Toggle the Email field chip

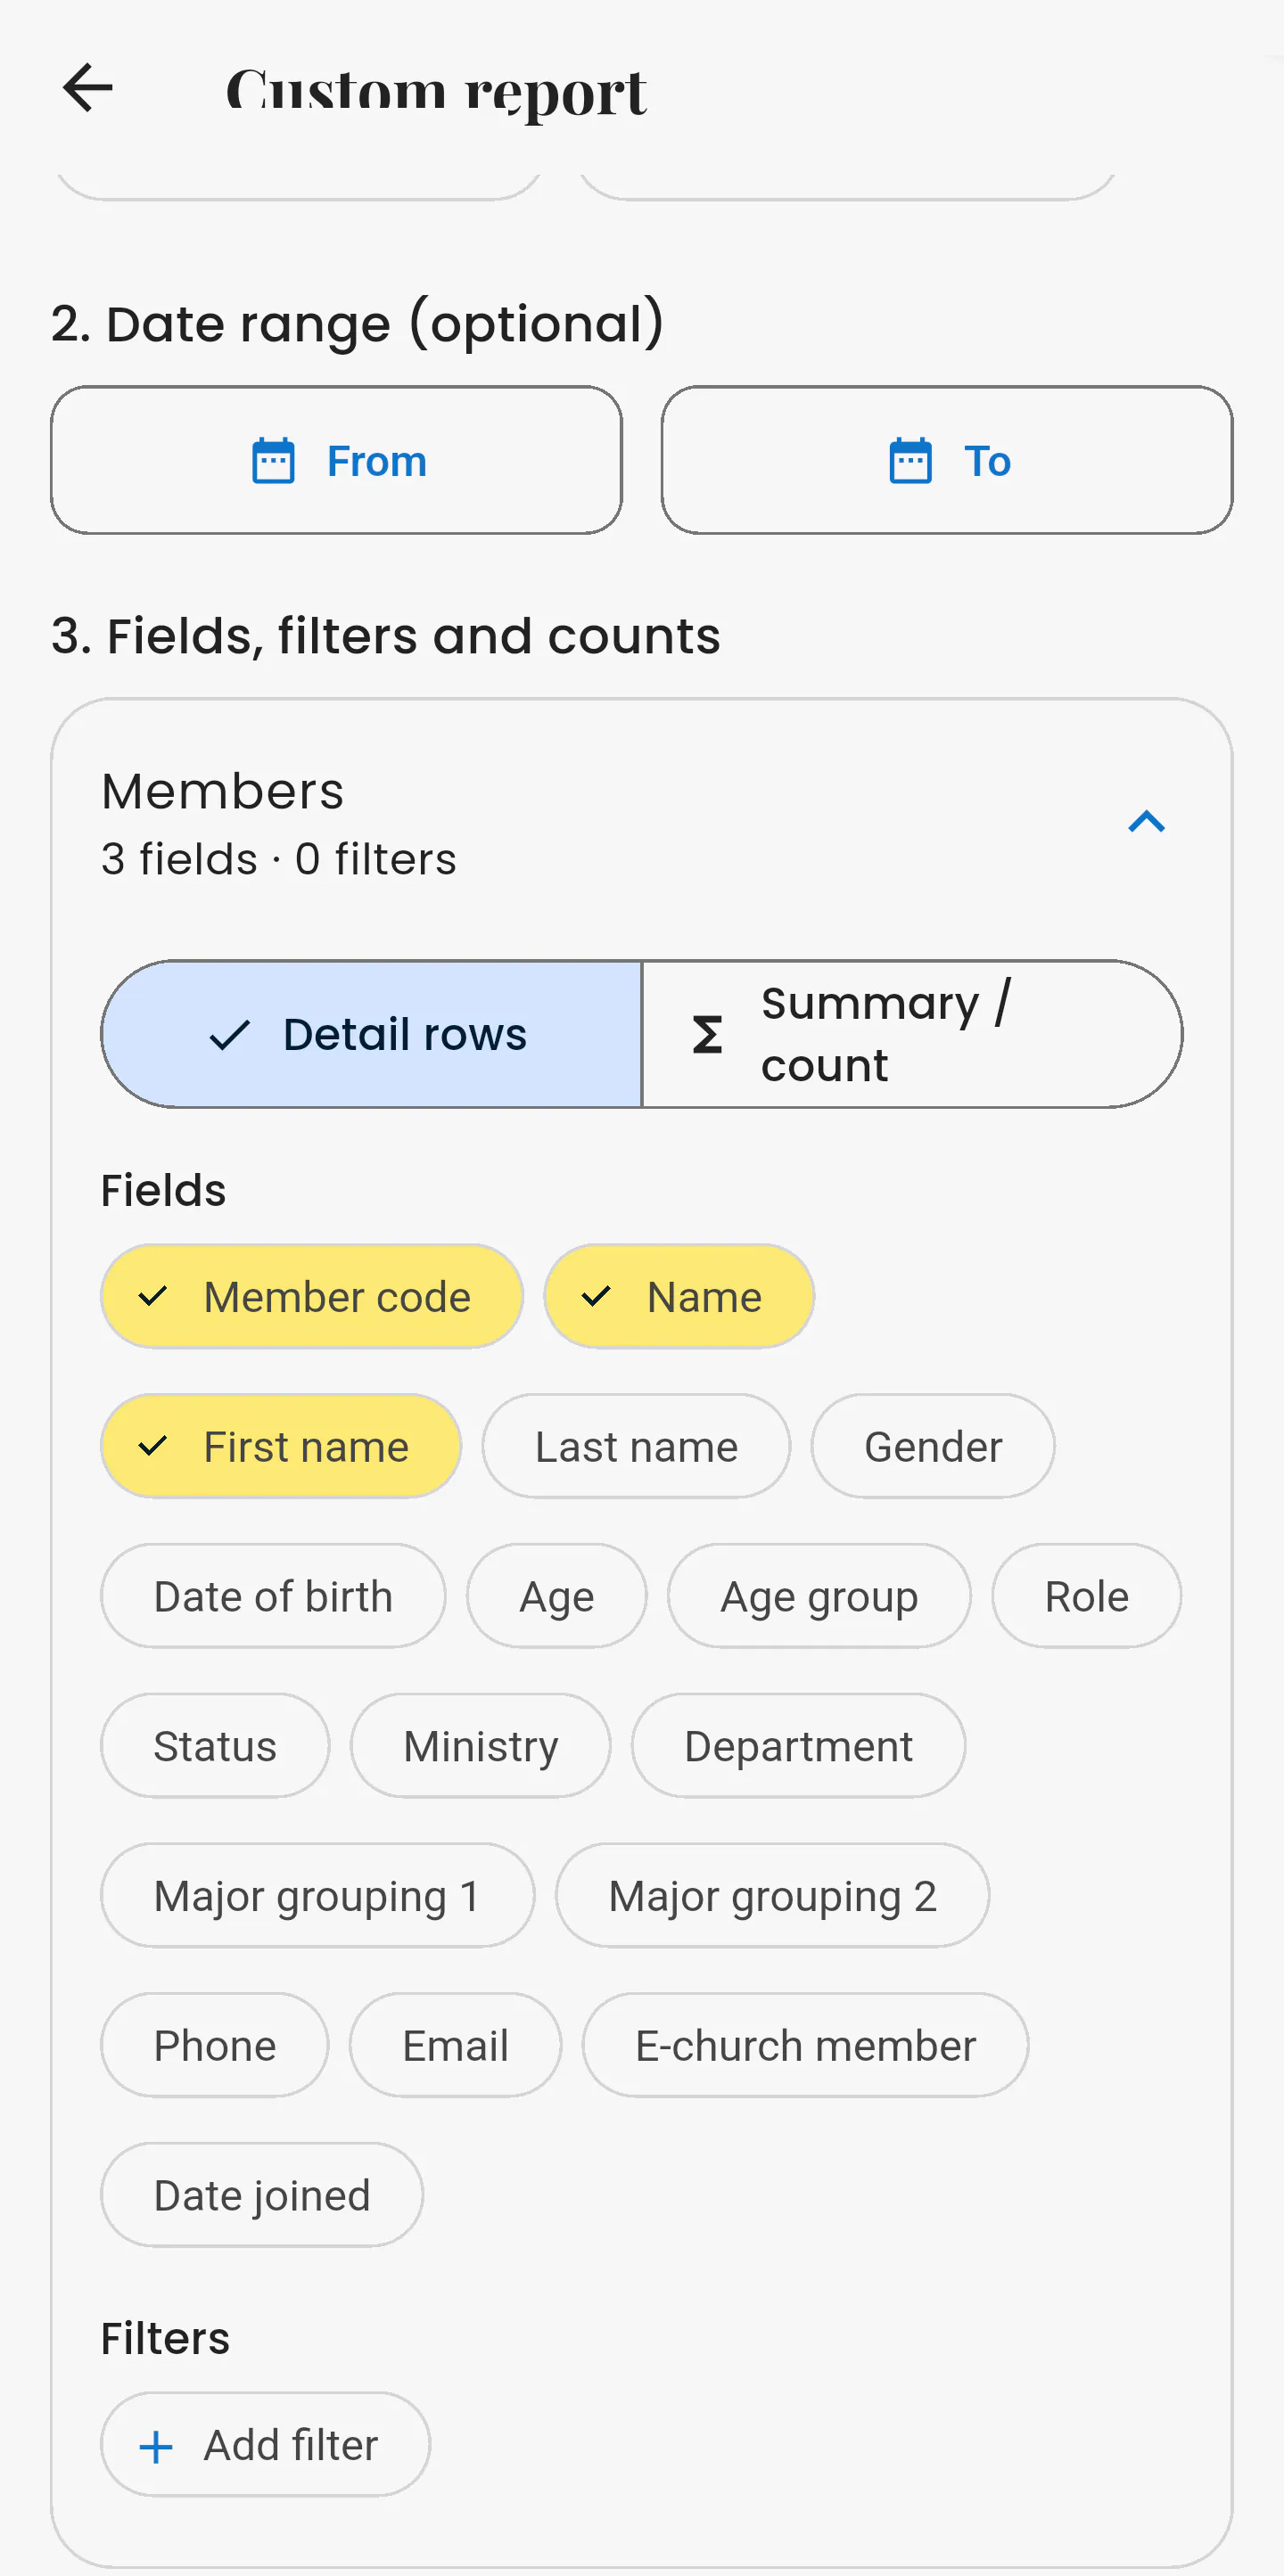[x=455, y=2046]
